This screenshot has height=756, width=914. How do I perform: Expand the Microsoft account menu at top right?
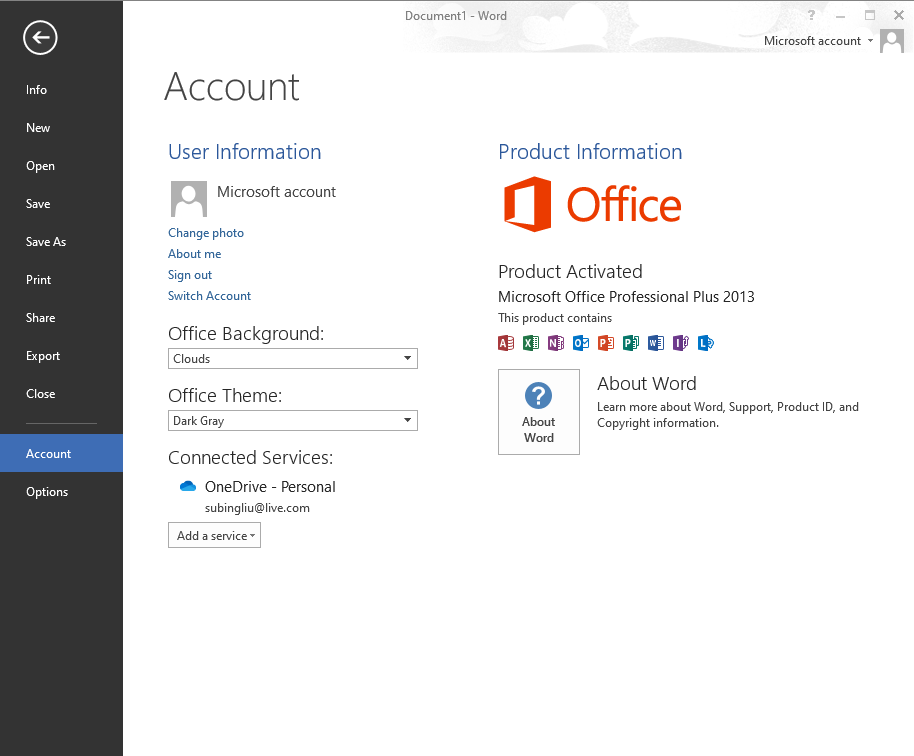pos(818,41)
